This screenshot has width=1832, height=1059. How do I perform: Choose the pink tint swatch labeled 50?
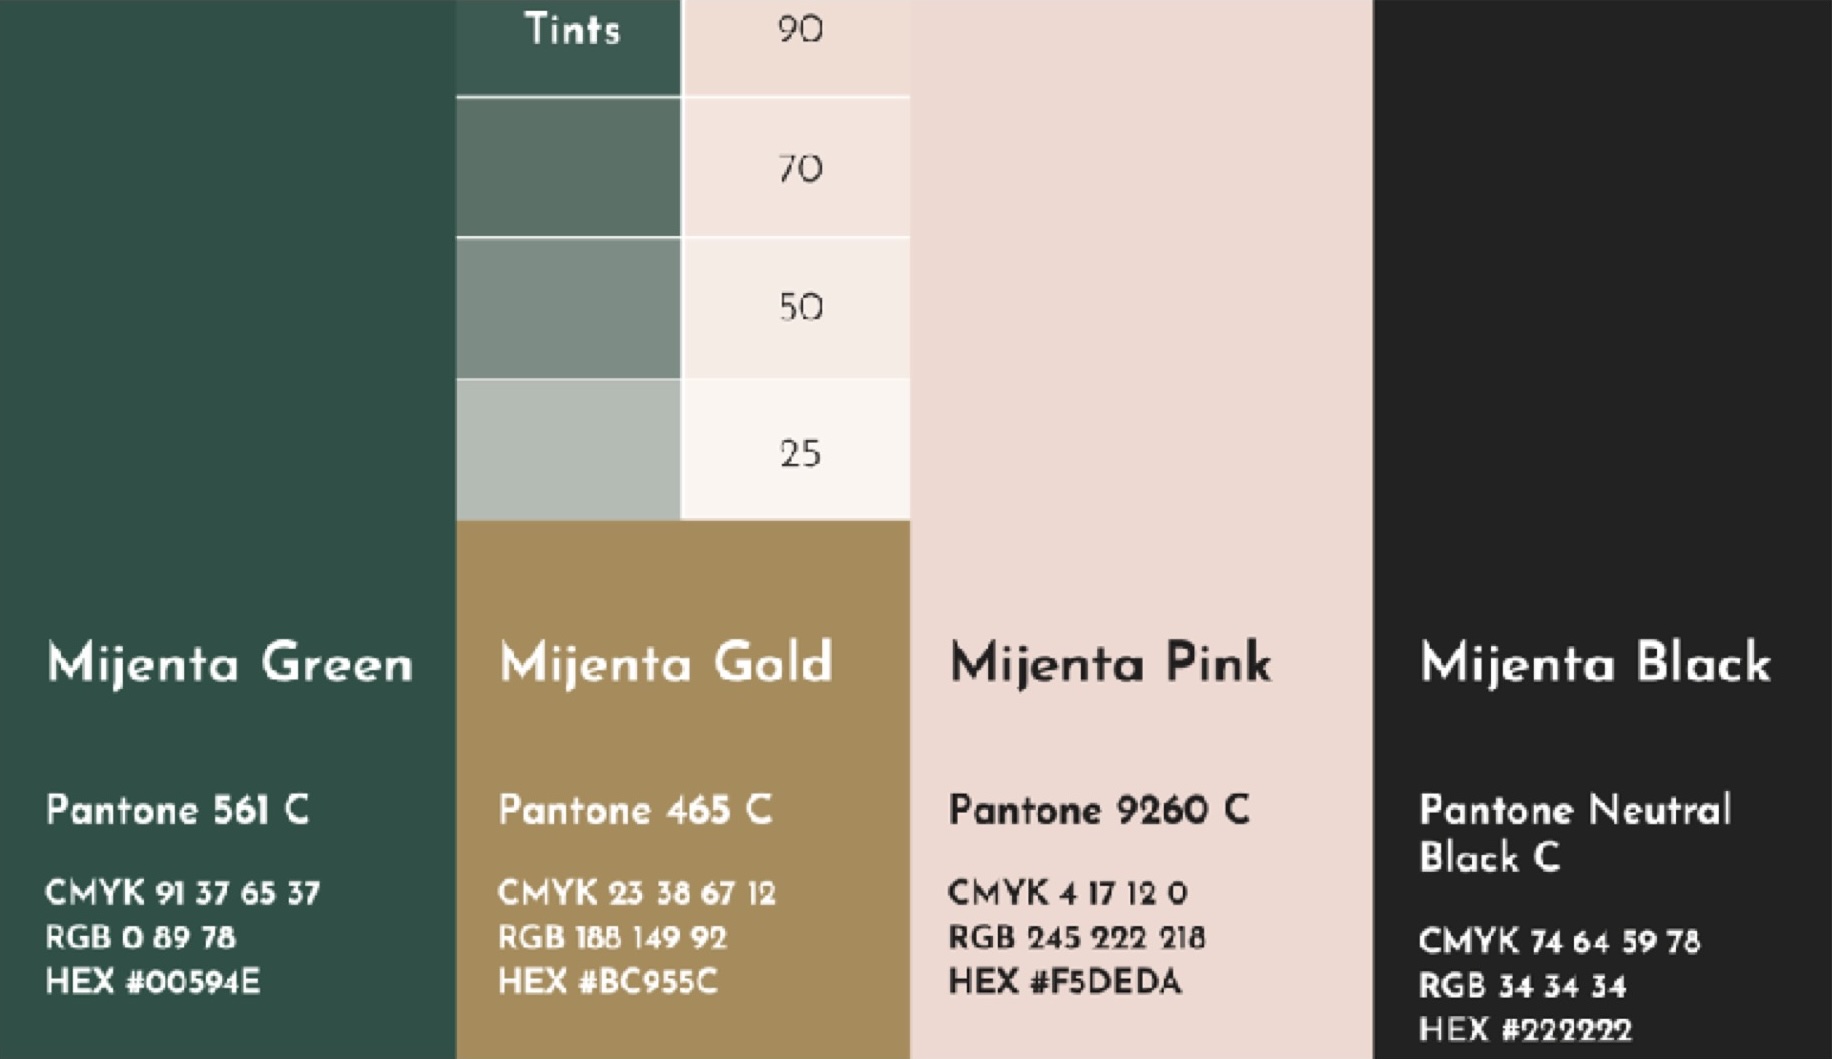click(x=797, y=307)
